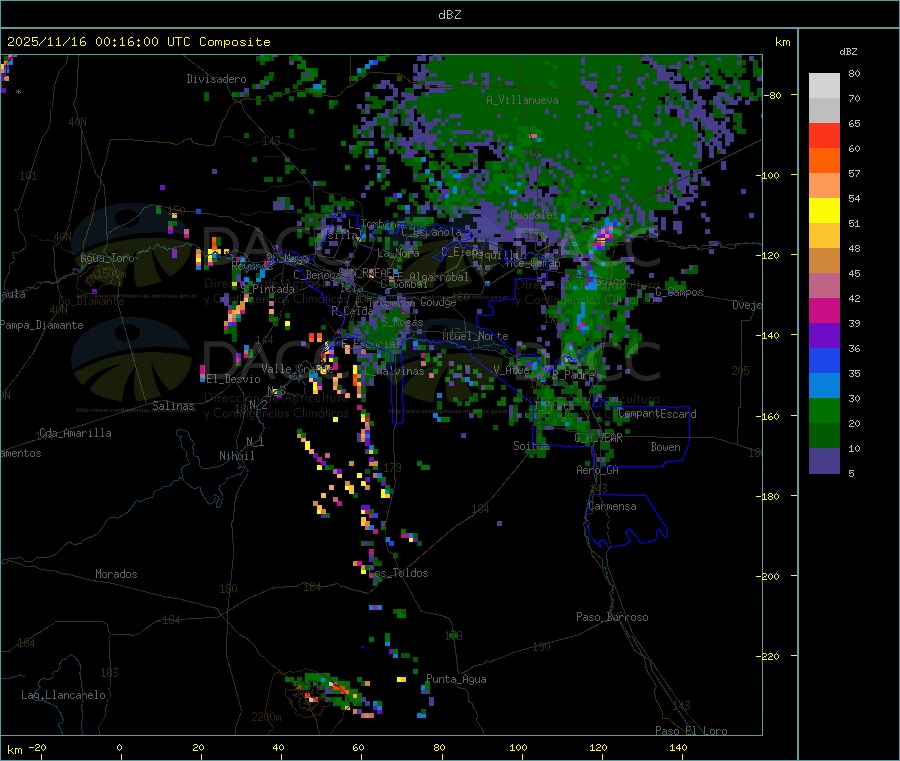The image size is (900, 761).
Task: Click the dBZ title at top
Action: [x=449, y=15]
